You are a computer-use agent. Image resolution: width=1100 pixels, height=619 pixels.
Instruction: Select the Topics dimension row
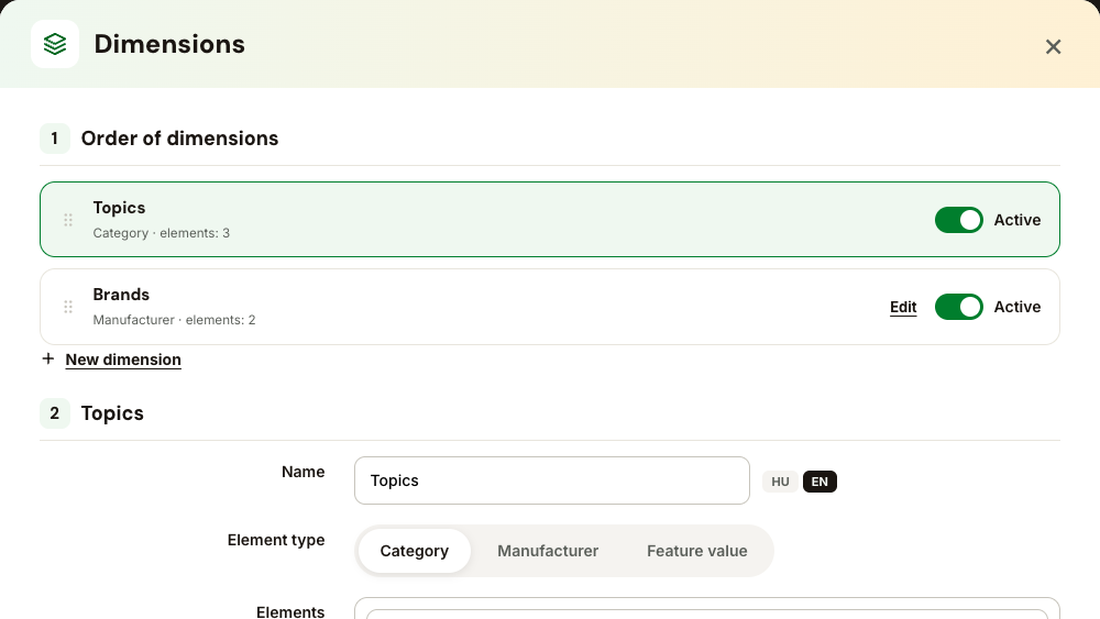[549, 220]
